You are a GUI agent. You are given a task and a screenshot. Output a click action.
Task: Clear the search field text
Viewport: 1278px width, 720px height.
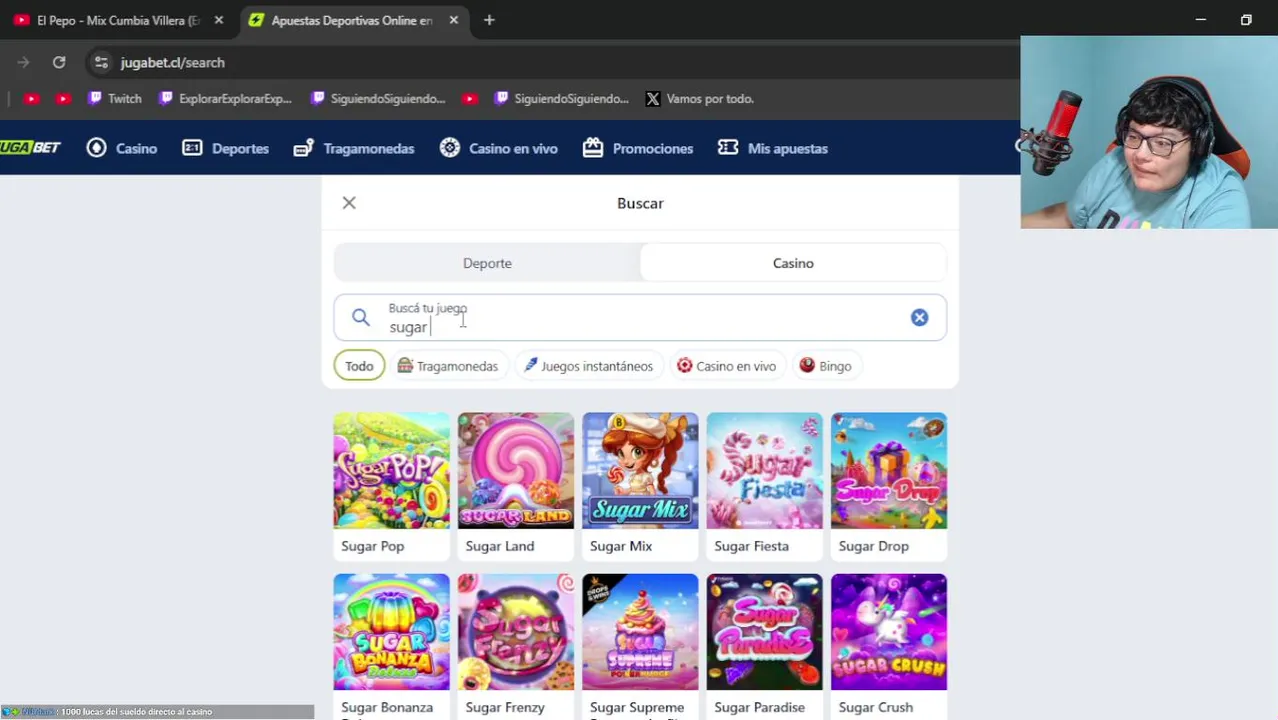[919, 317]
